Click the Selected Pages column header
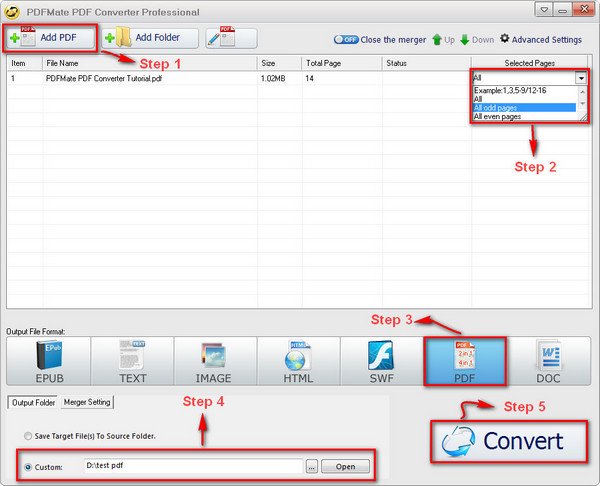Viewport: 600px width, 486px height. [530, 63]
